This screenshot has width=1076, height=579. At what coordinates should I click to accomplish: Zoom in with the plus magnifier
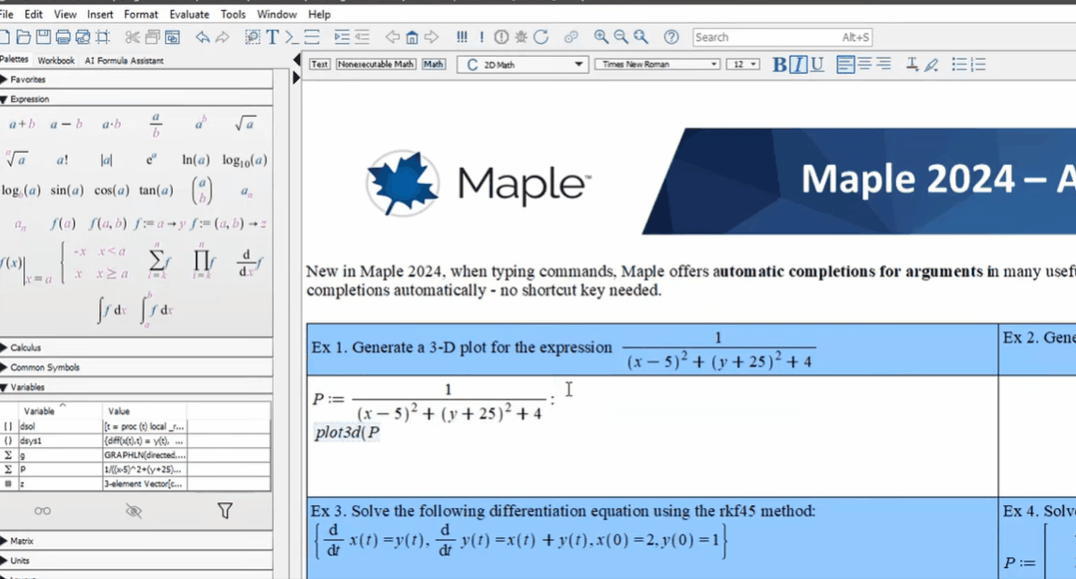click(601, 37)
